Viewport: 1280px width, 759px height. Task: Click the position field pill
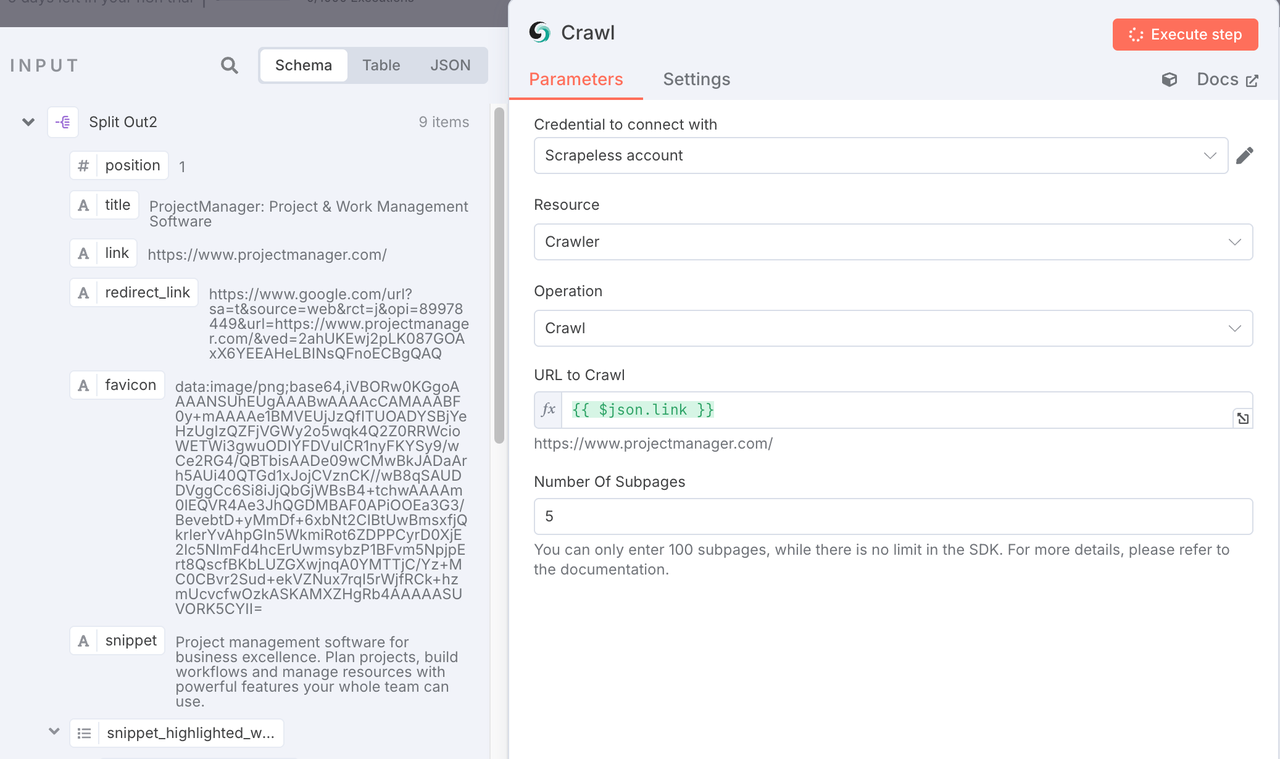[x=119, y=166]
